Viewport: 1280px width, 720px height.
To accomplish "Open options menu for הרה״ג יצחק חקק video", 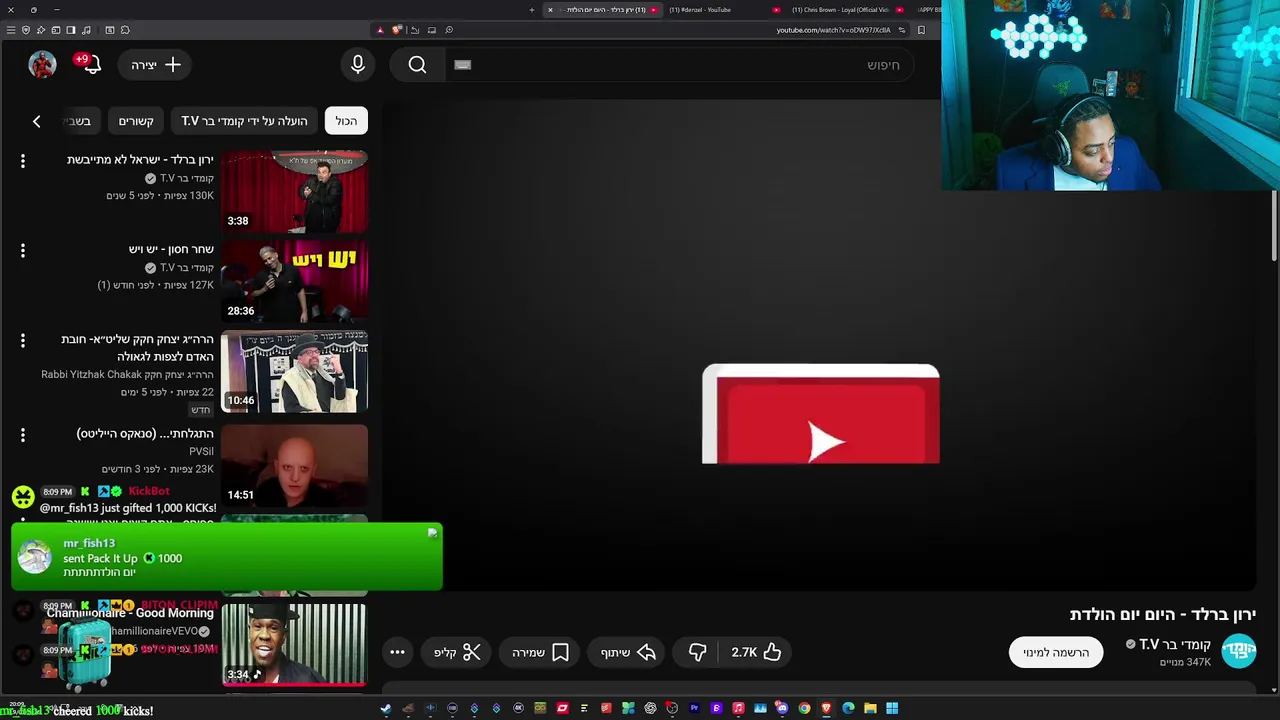I will (x=23, y=341).
